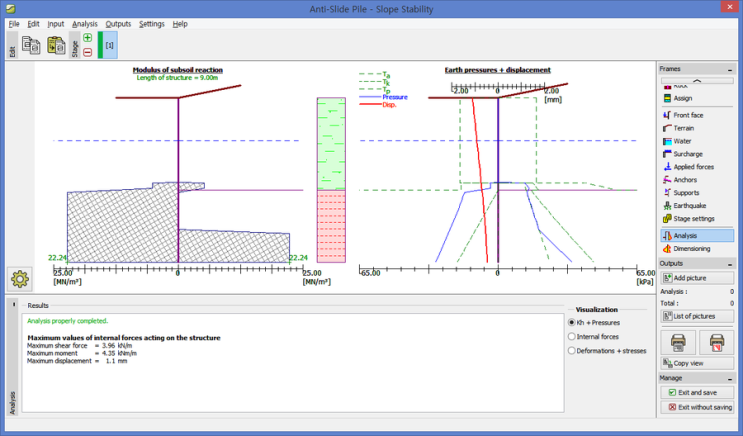This screenshot has height=436, width=743.
Task: Remove the current construction stage
Action: (x=88, y=51)
